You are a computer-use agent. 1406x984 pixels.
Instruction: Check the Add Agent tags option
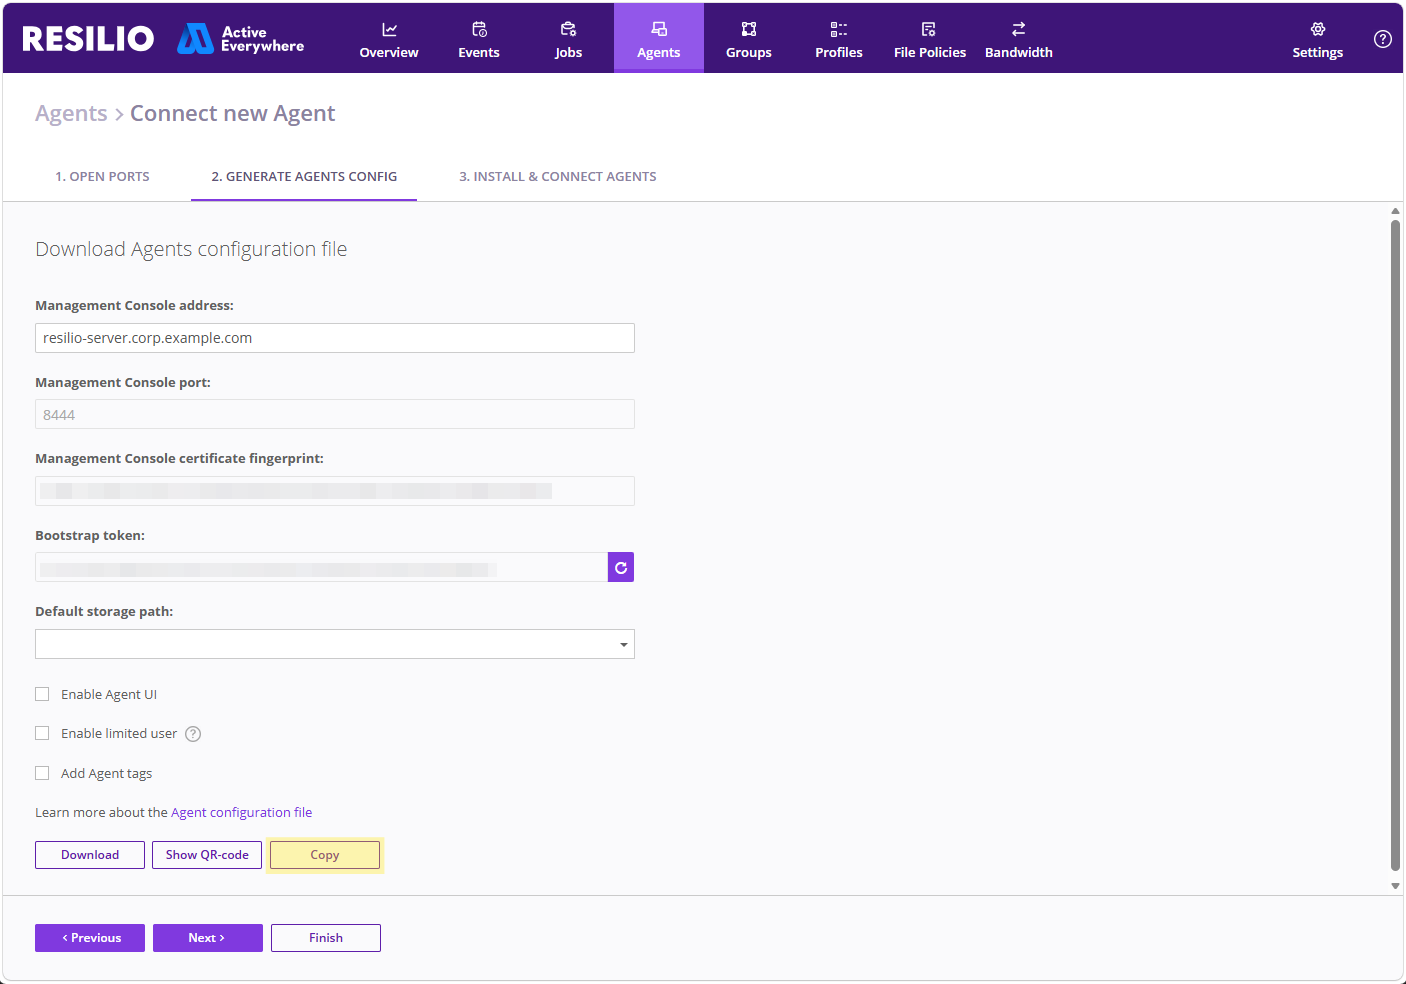(42, 773)
